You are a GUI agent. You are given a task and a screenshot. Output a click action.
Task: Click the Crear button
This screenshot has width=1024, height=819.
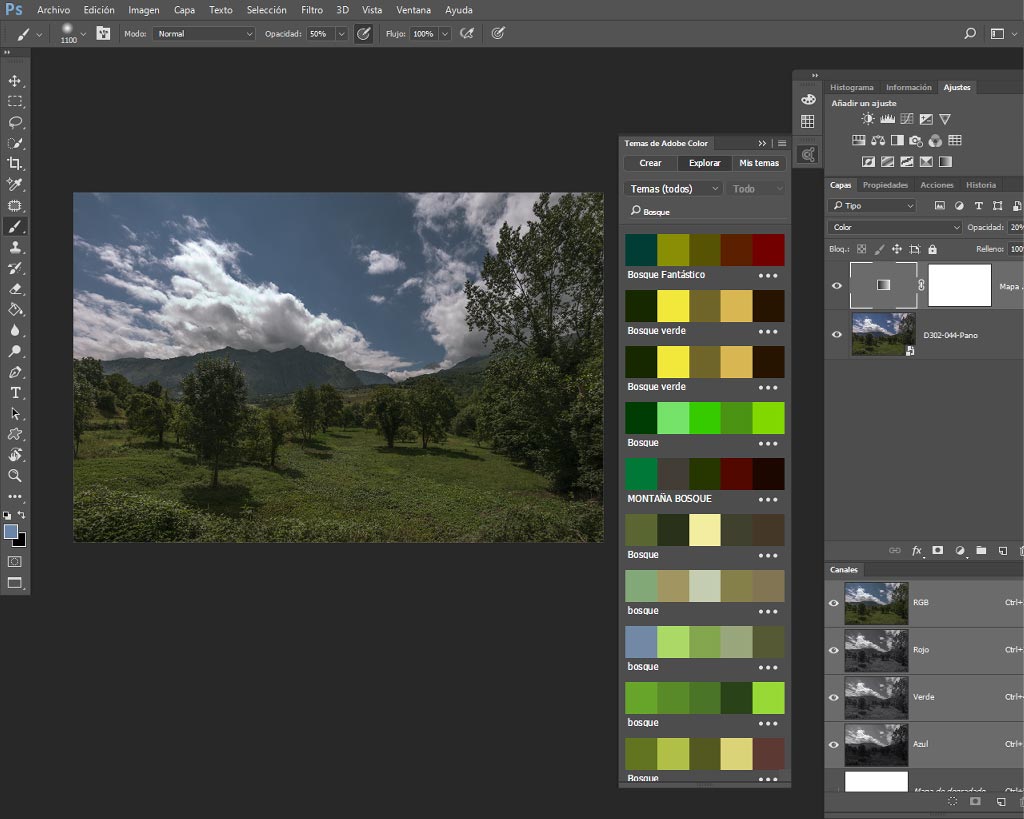click(650, 163)
